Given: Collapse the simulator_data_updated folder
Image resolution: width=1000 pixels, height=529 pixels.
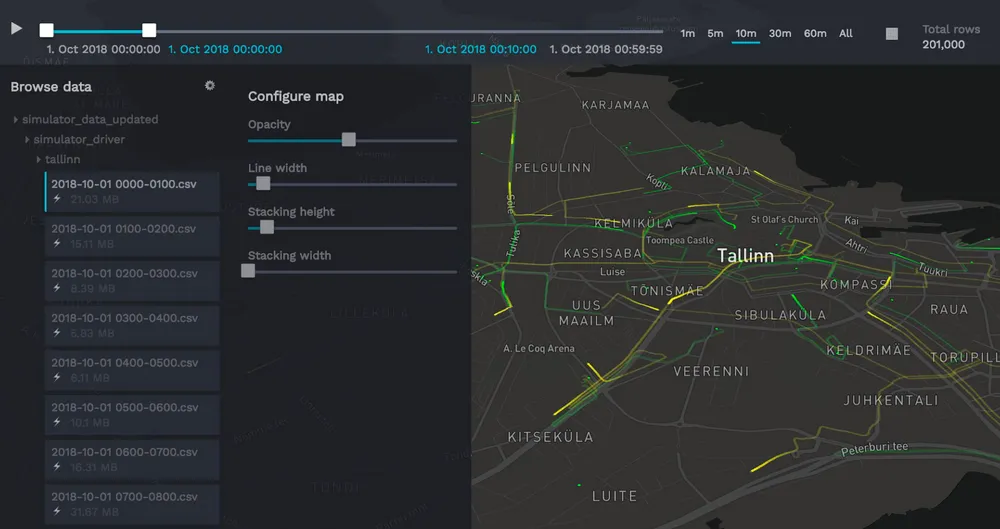Looking at the screenshot, I should 16,120.
